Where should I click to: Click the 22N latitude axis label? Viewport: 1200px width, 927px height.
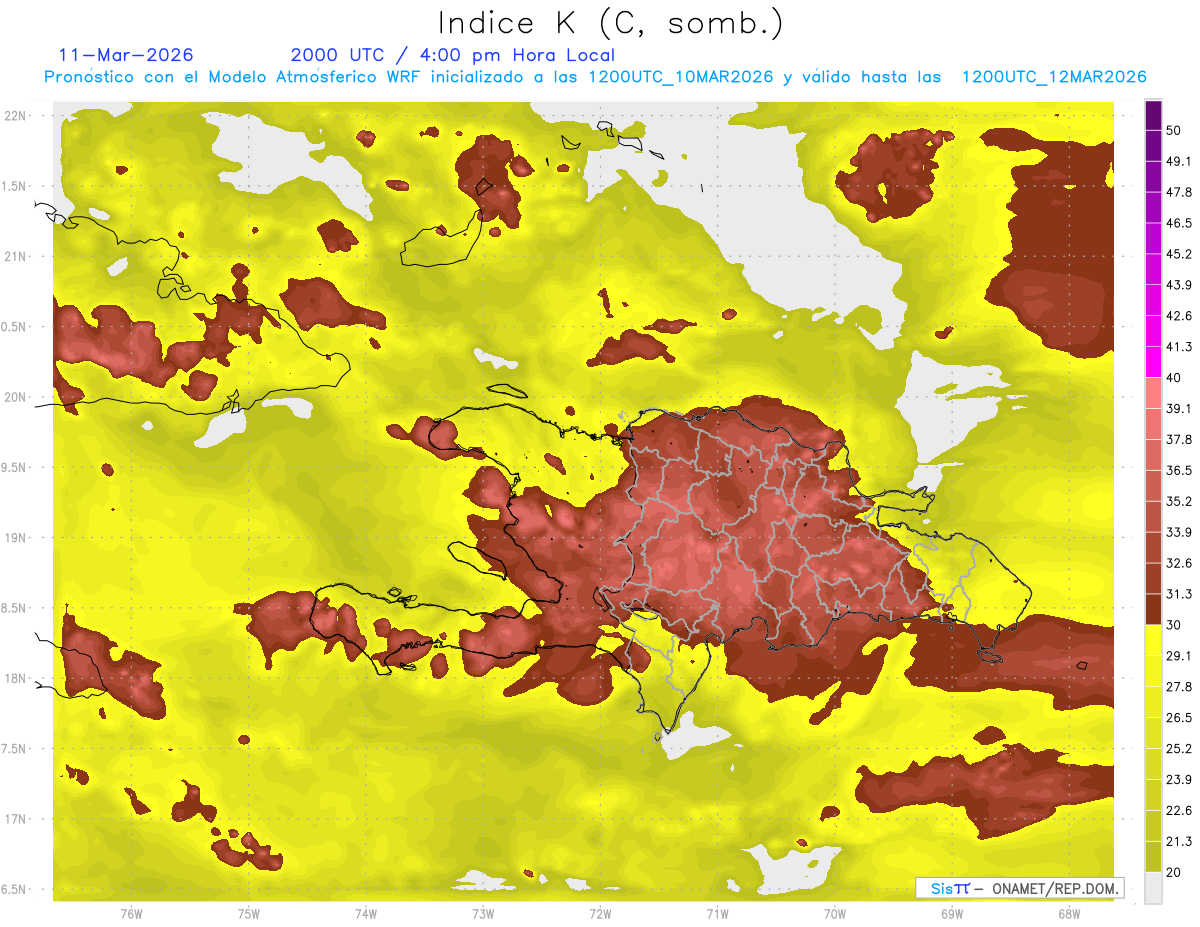point(15,115)
